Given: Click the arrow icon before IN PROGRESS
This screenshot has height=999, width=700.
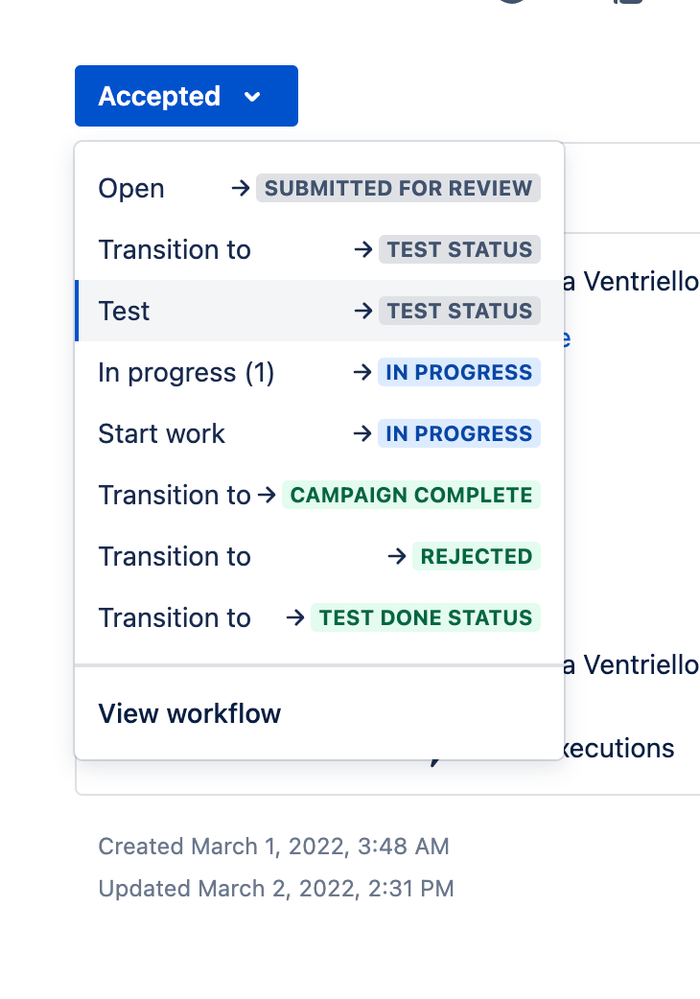Looking at the screenshot, I should (x=361, y=372).
